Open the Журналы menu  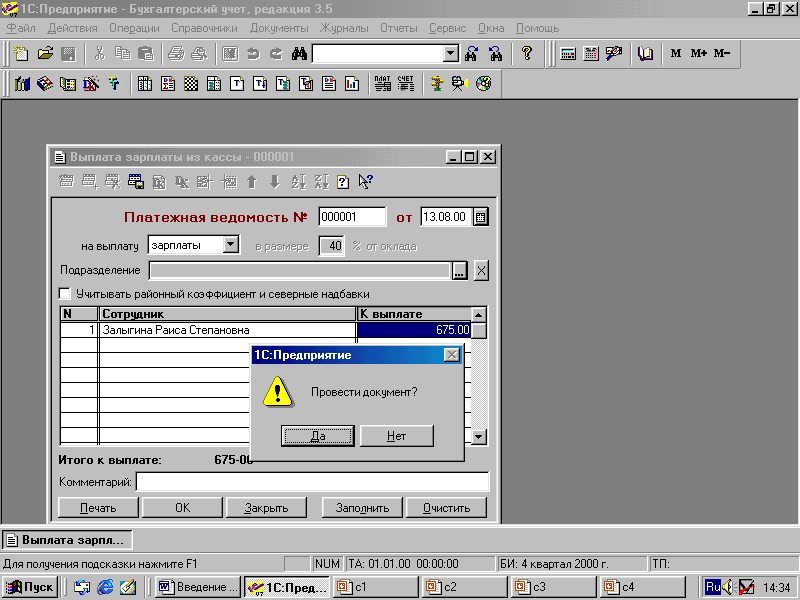[x=344, y=28]
